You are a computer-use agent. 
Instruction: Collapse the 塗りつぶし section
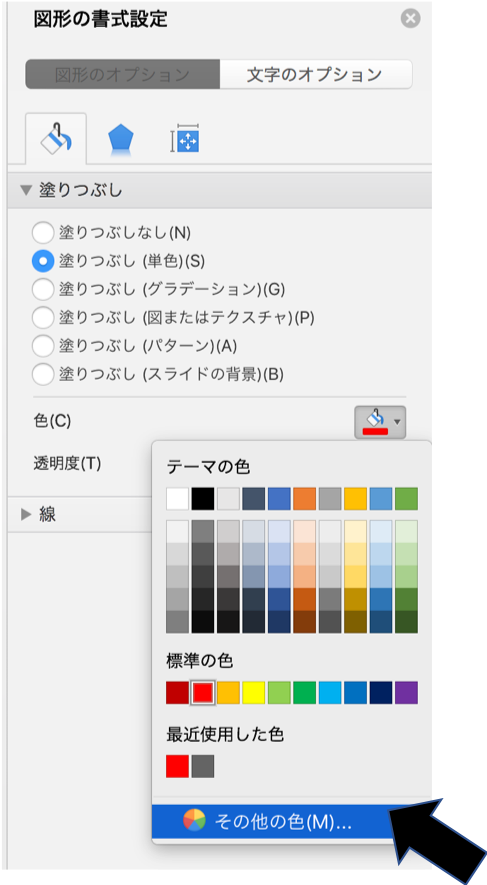[25, 191]
